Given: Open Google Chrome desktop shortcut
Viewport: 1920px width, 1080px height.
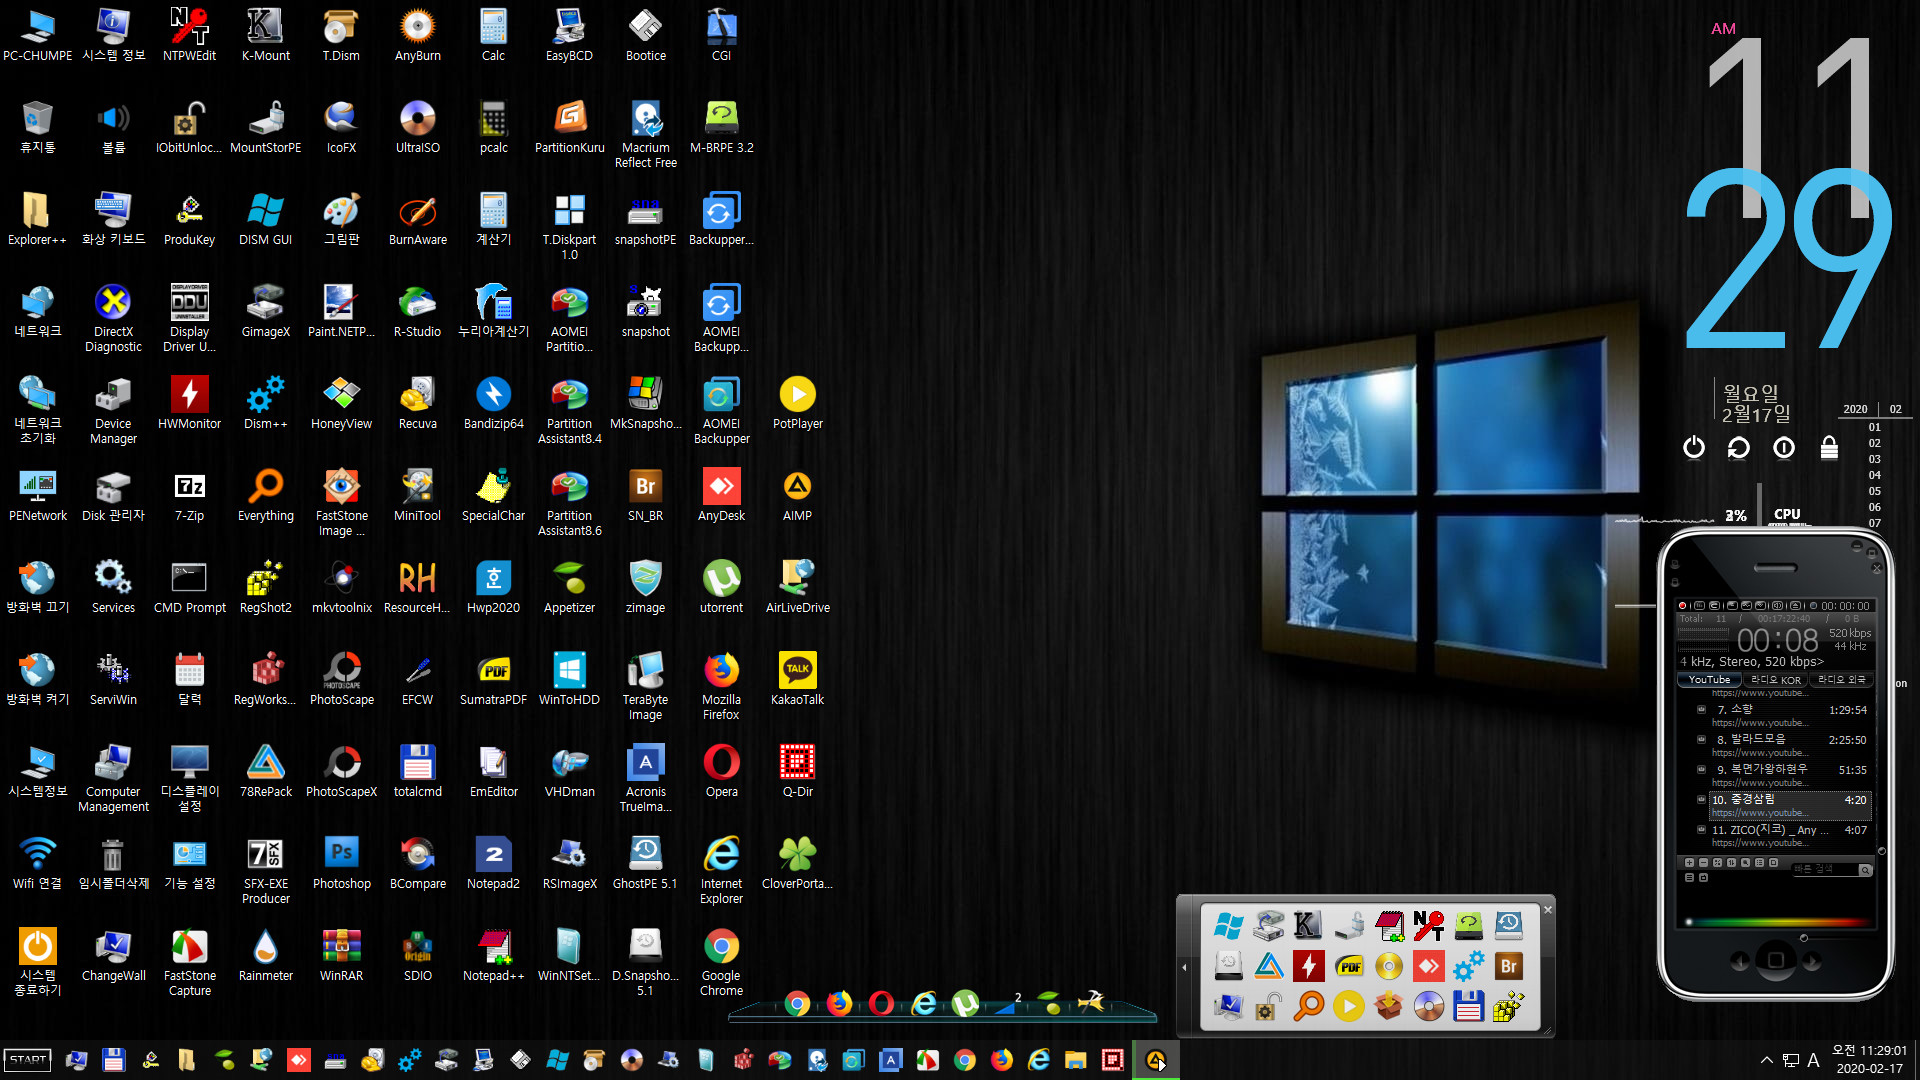Looking at the screenshot, I should [721, 962].
